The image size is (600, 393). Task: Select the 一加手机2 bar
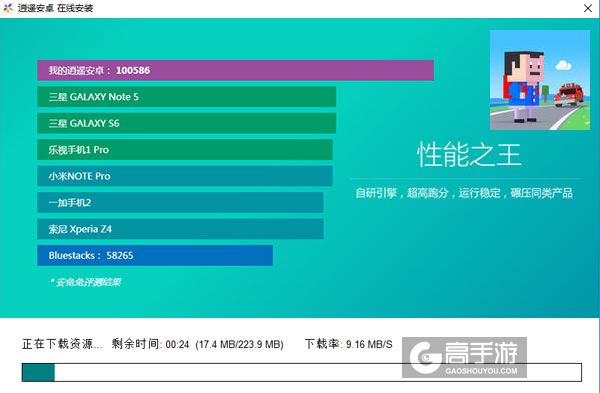click(x=180, y=202)
